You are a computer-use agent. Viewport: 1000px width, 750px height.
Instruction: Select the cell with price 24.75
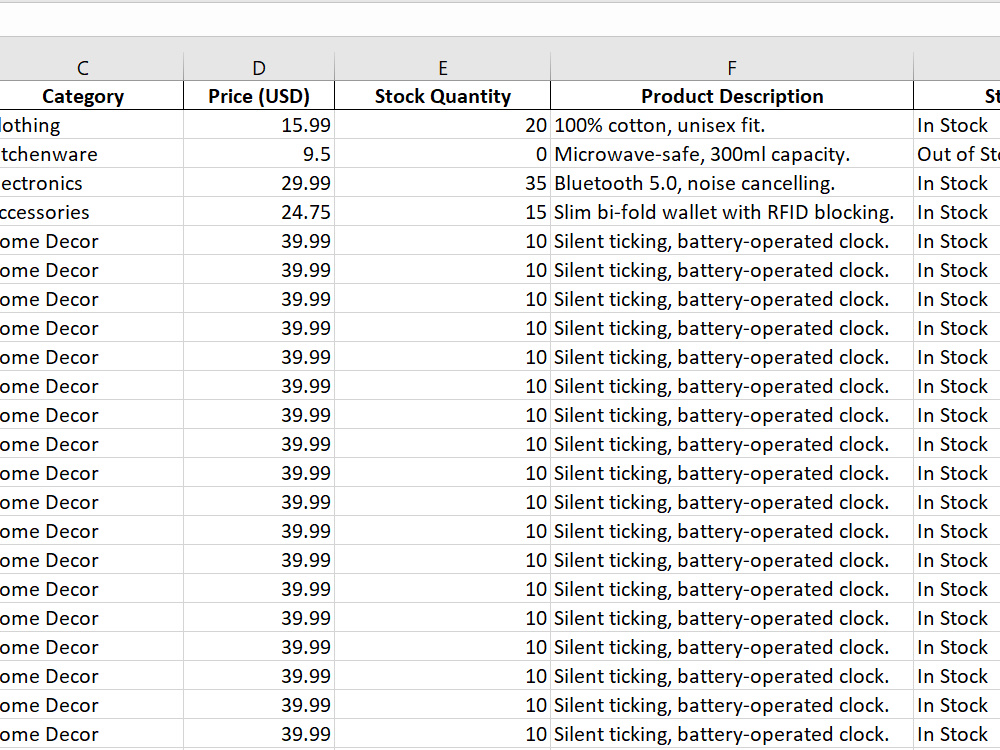tap(258, 212)
